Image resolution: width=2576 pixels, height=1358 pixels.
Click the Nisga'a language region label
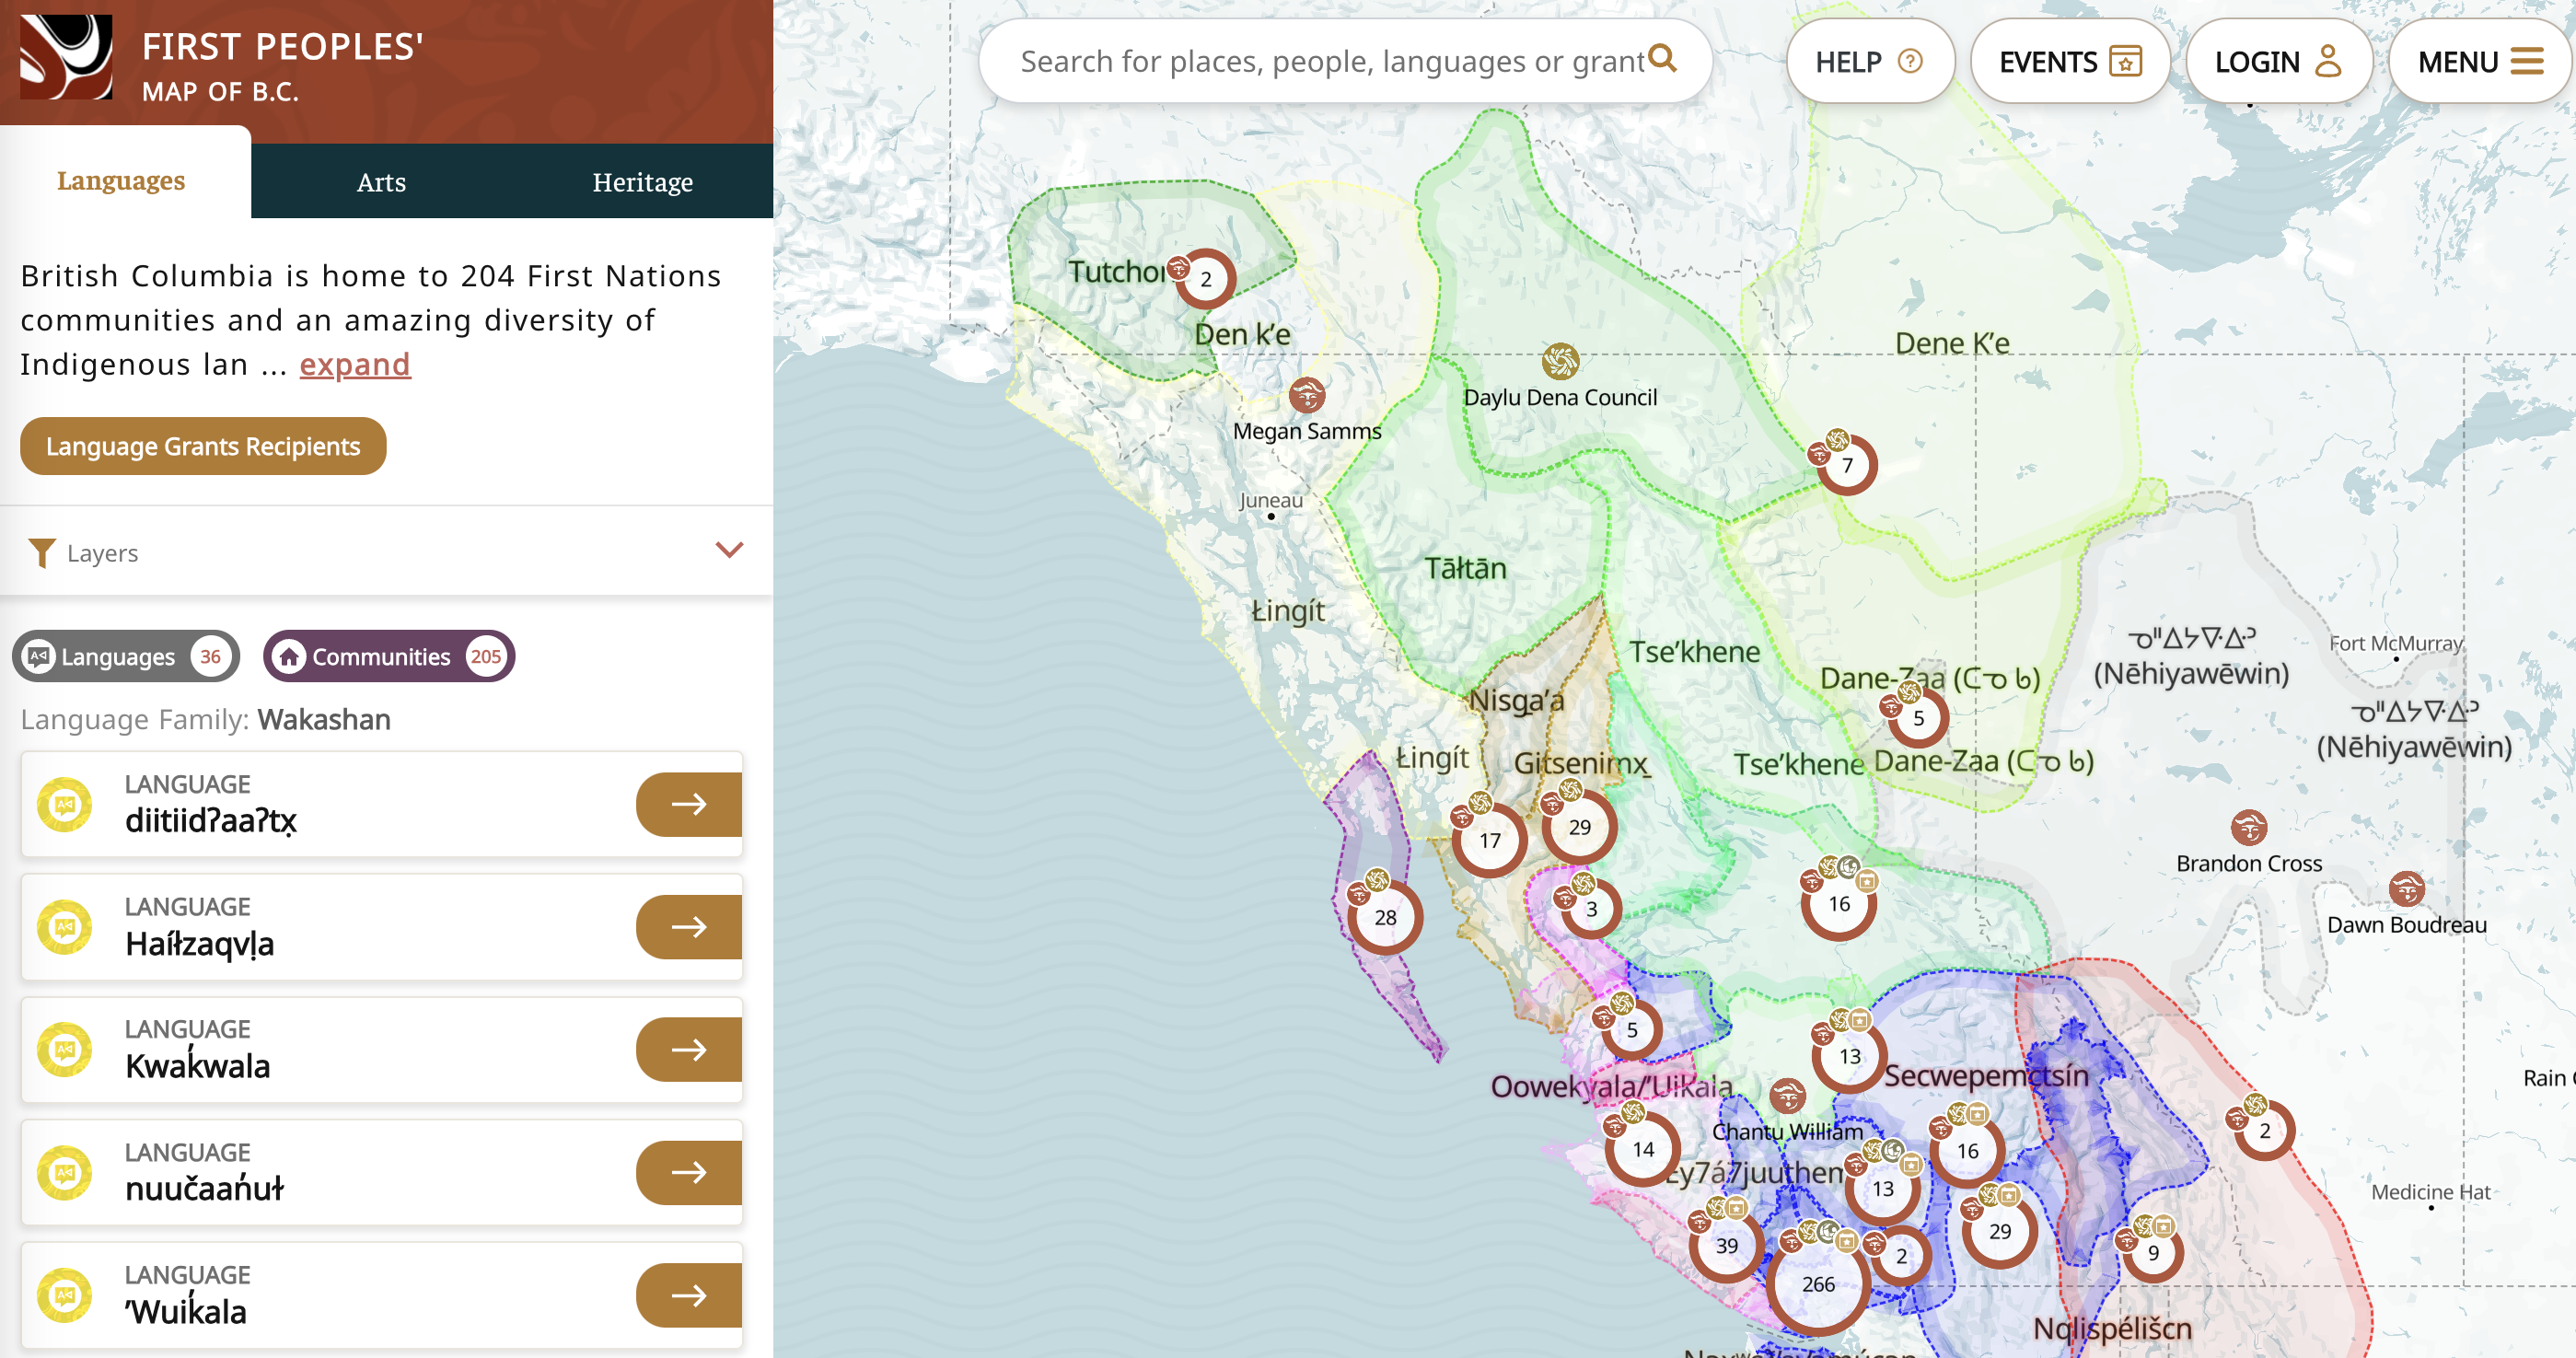(x=1515, y=700)
